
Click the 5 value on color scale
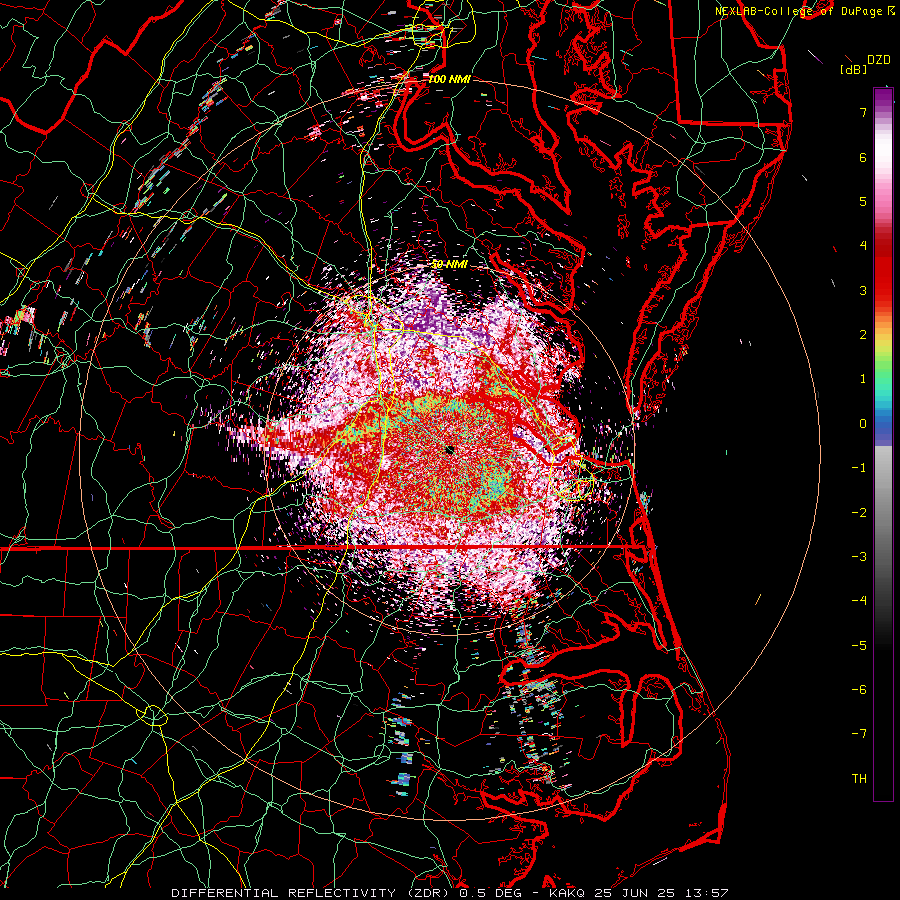click(x=863, y=201)
